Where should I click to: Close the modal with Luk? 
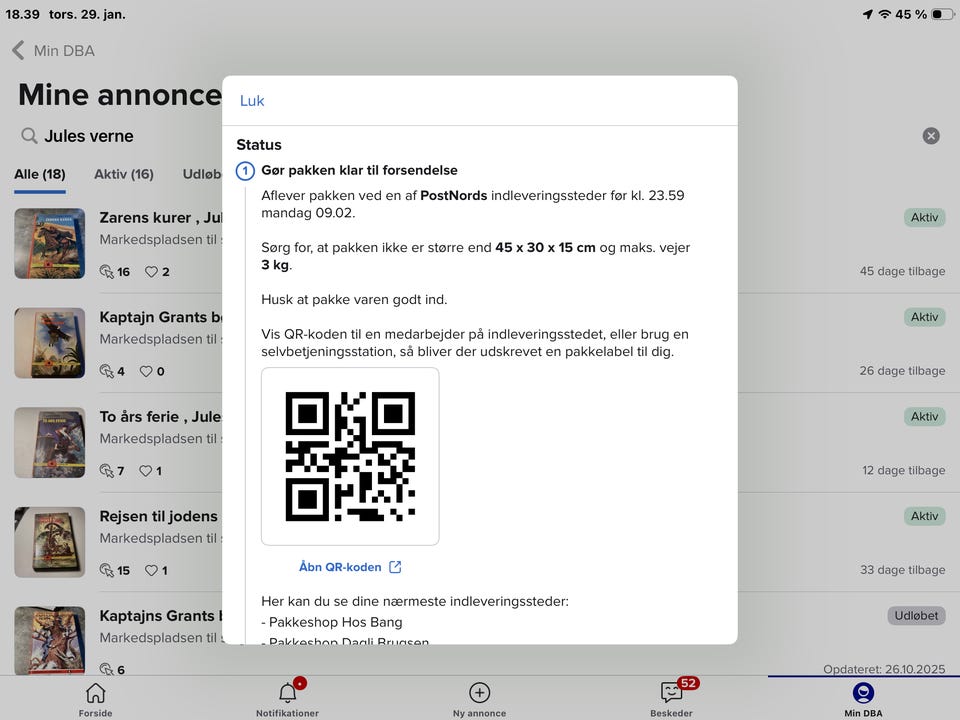(252, 101)
